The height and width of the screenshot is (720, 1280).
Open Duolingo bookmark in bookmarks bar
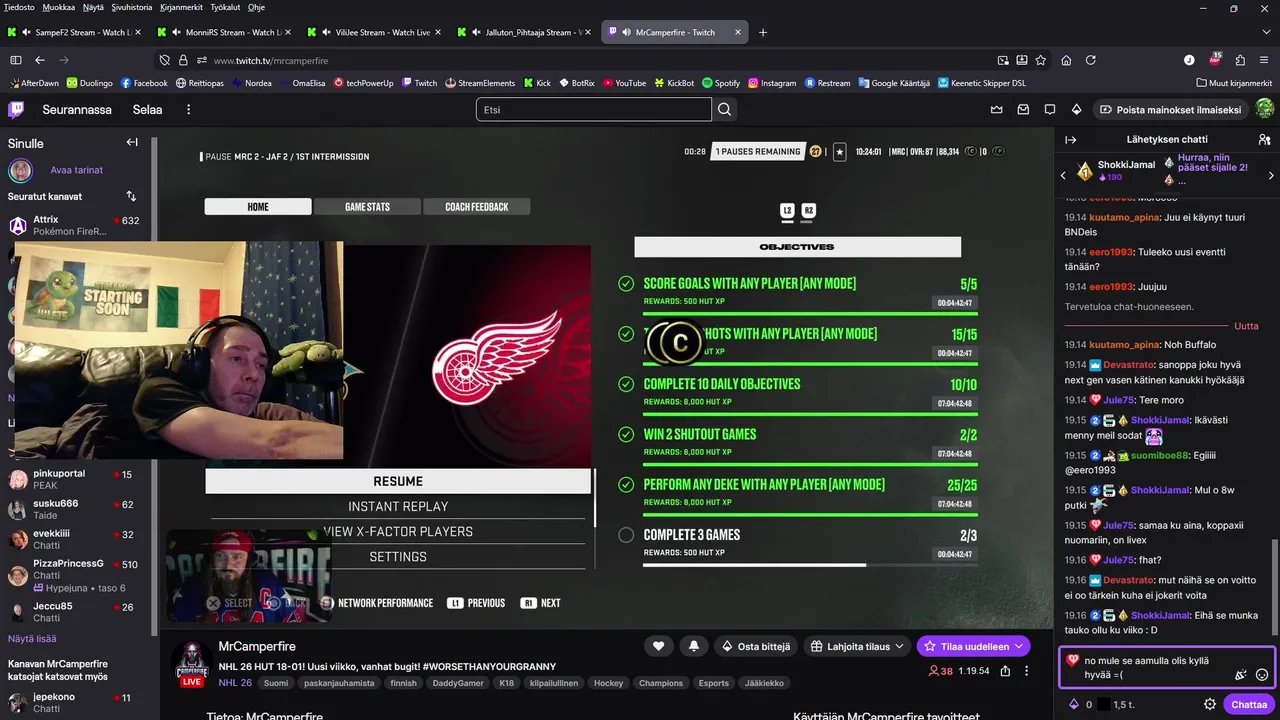[90, 83]
